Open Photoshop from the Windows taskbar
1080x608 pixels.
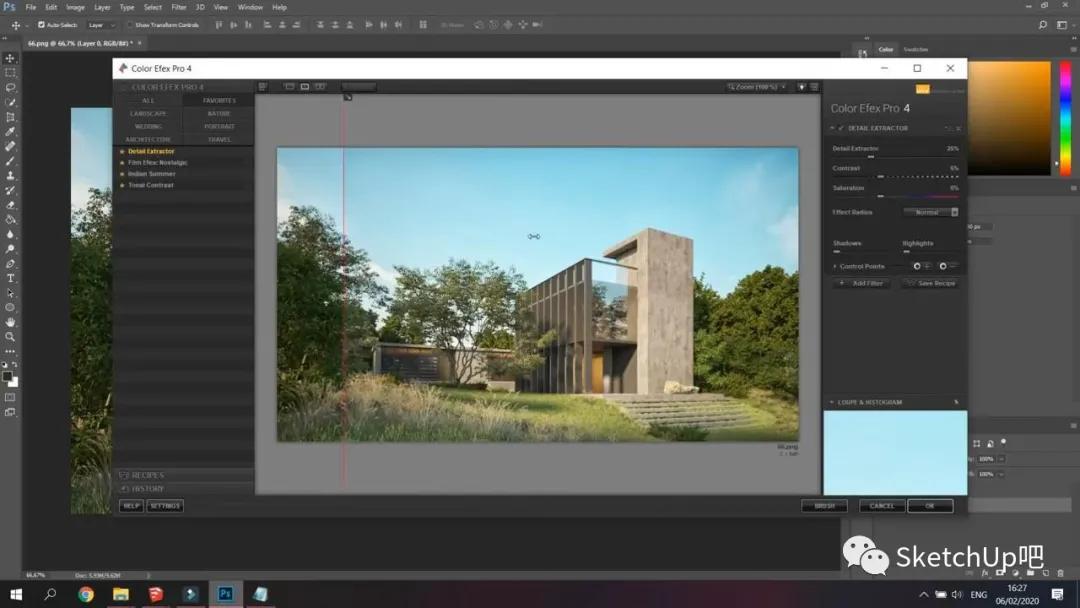(x=225, y=594)
